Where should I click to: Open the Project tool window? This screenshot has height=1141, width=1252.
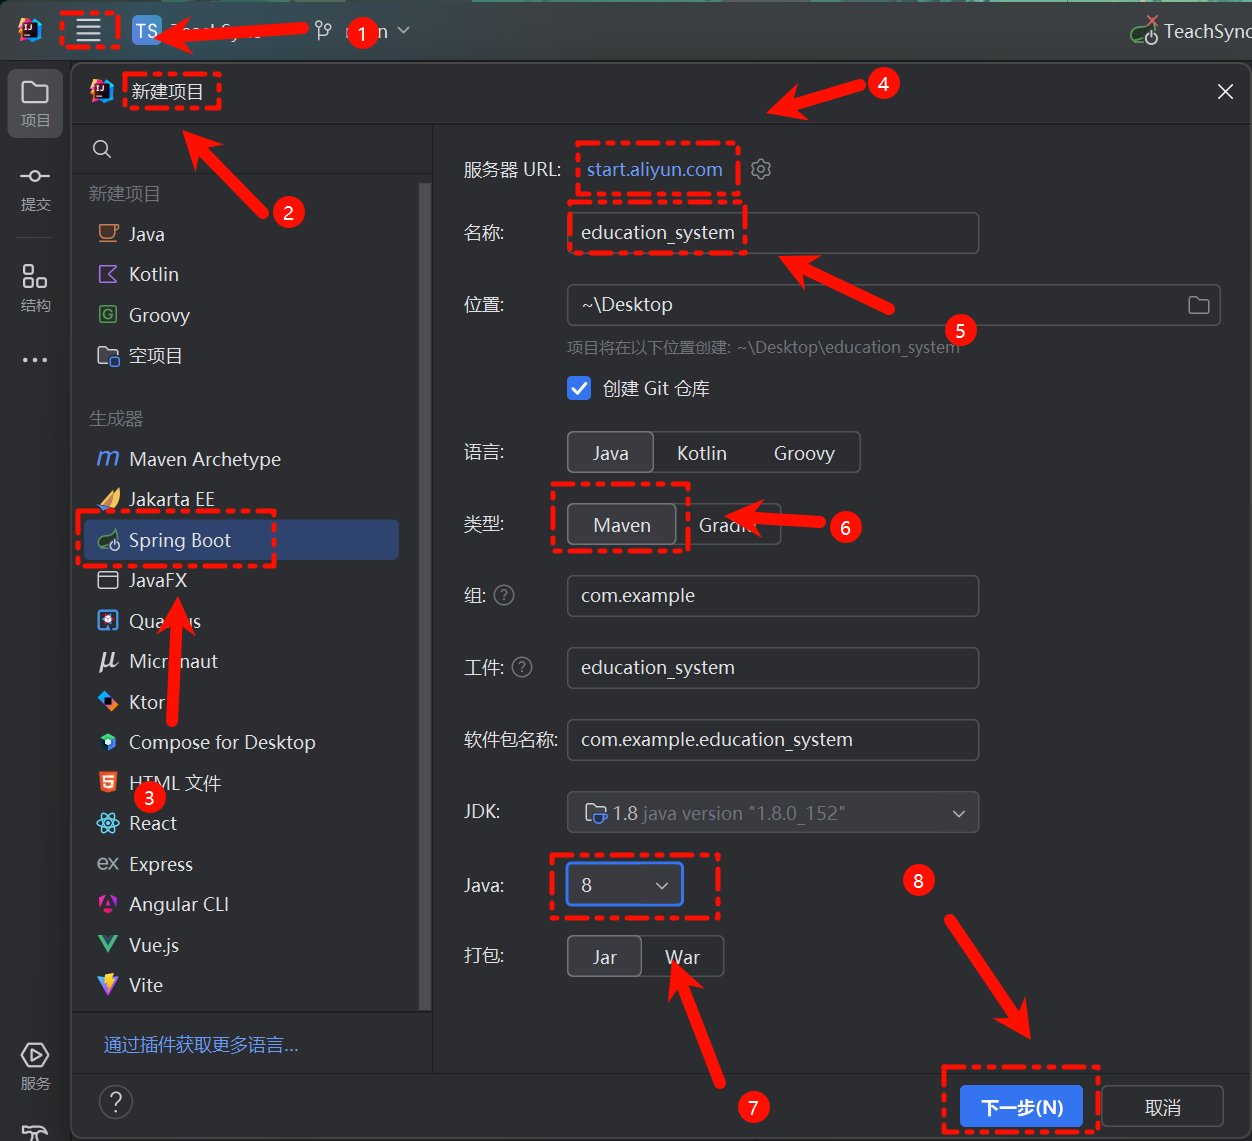pos(35,103)
